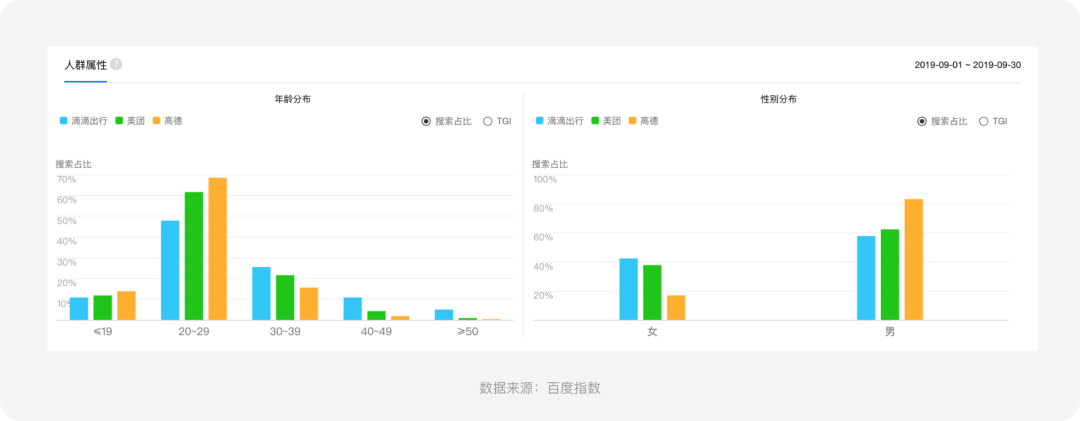Screen dimensions: 1080x421
Task: Toggle 高德 legend in age distribution chart
Action: click(x=167, y=121)
